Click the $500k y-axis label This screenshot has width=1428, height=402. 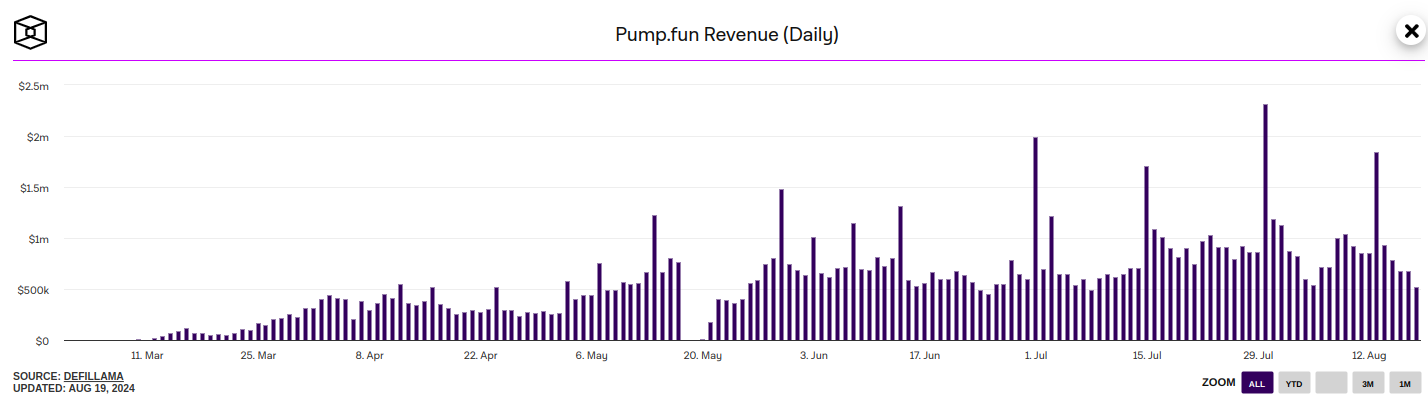32,290
